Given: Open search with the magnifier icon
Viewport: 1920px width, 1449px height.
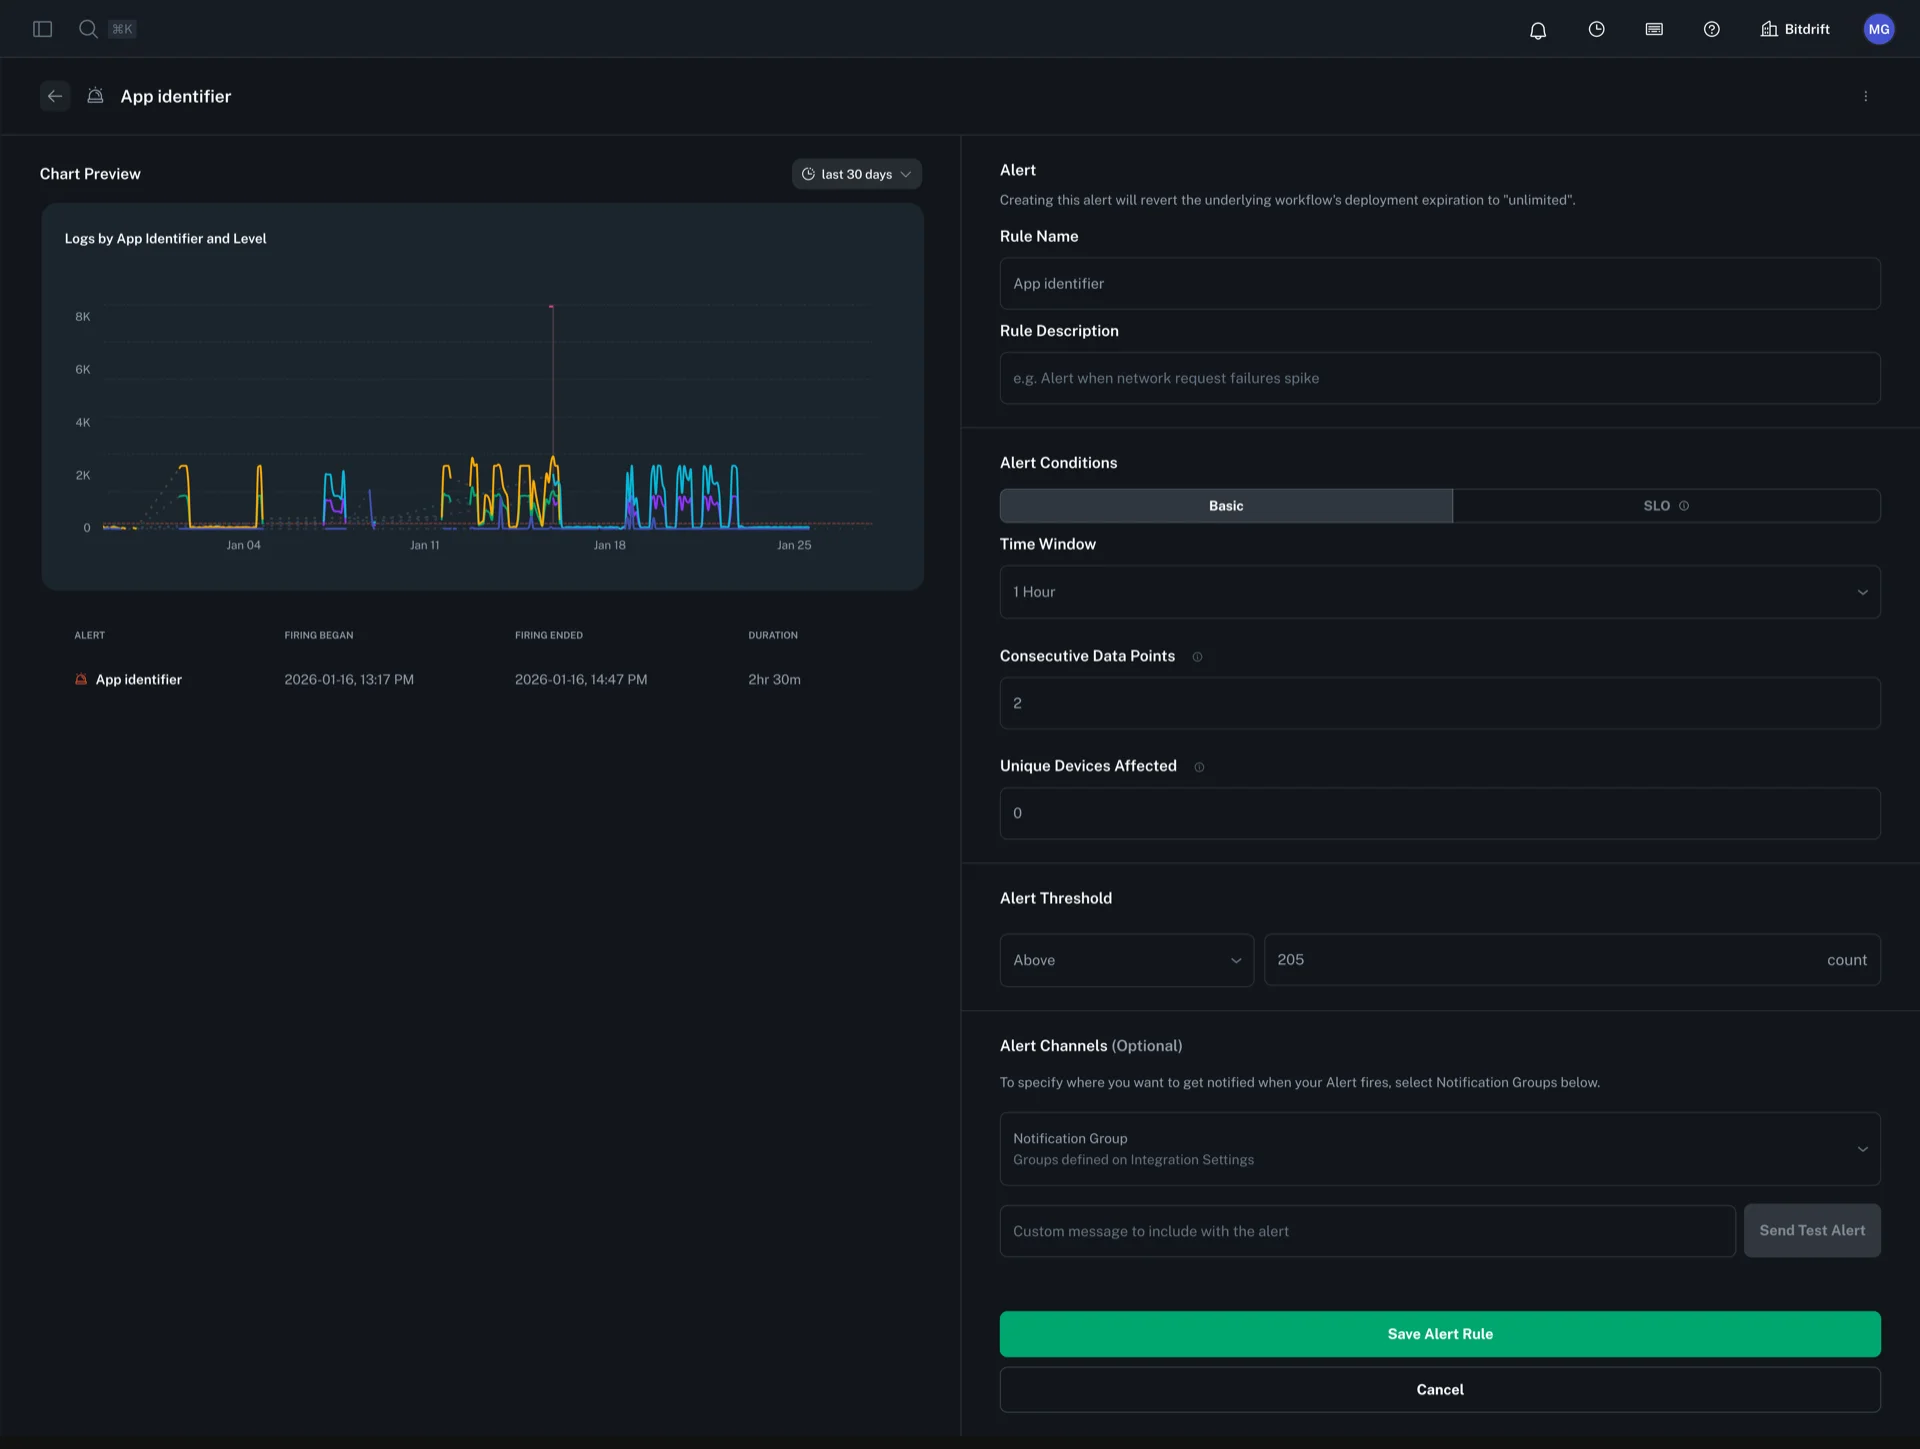Looking at the screenshot, I should (x=88, y=29).
